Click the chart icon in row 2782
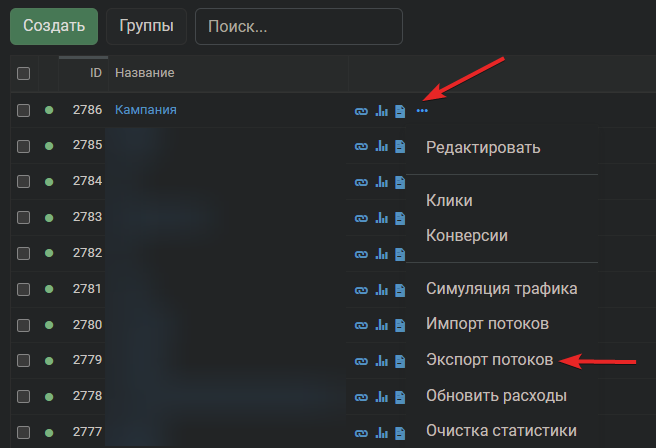Image resolution: width=656 pixels, height=448 pixels. [382, 254]
